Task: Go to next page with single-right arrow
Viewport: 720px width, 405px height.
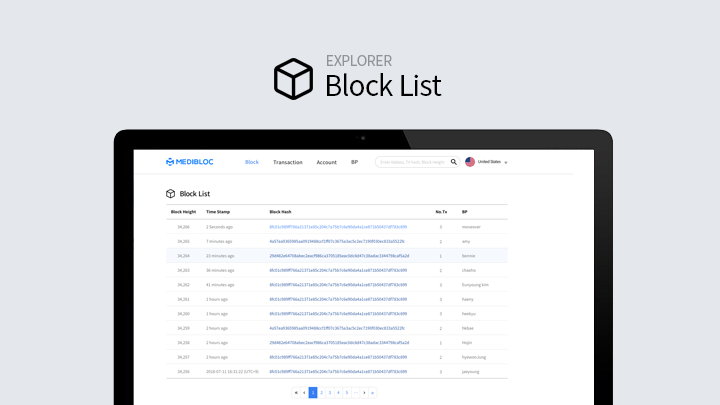Action: click(364, 393)
